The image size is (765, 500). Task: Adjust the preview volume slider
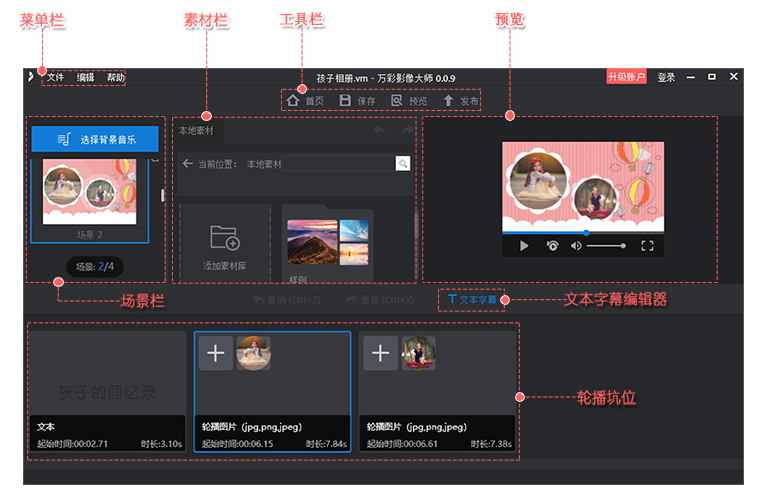click(606, 246)
